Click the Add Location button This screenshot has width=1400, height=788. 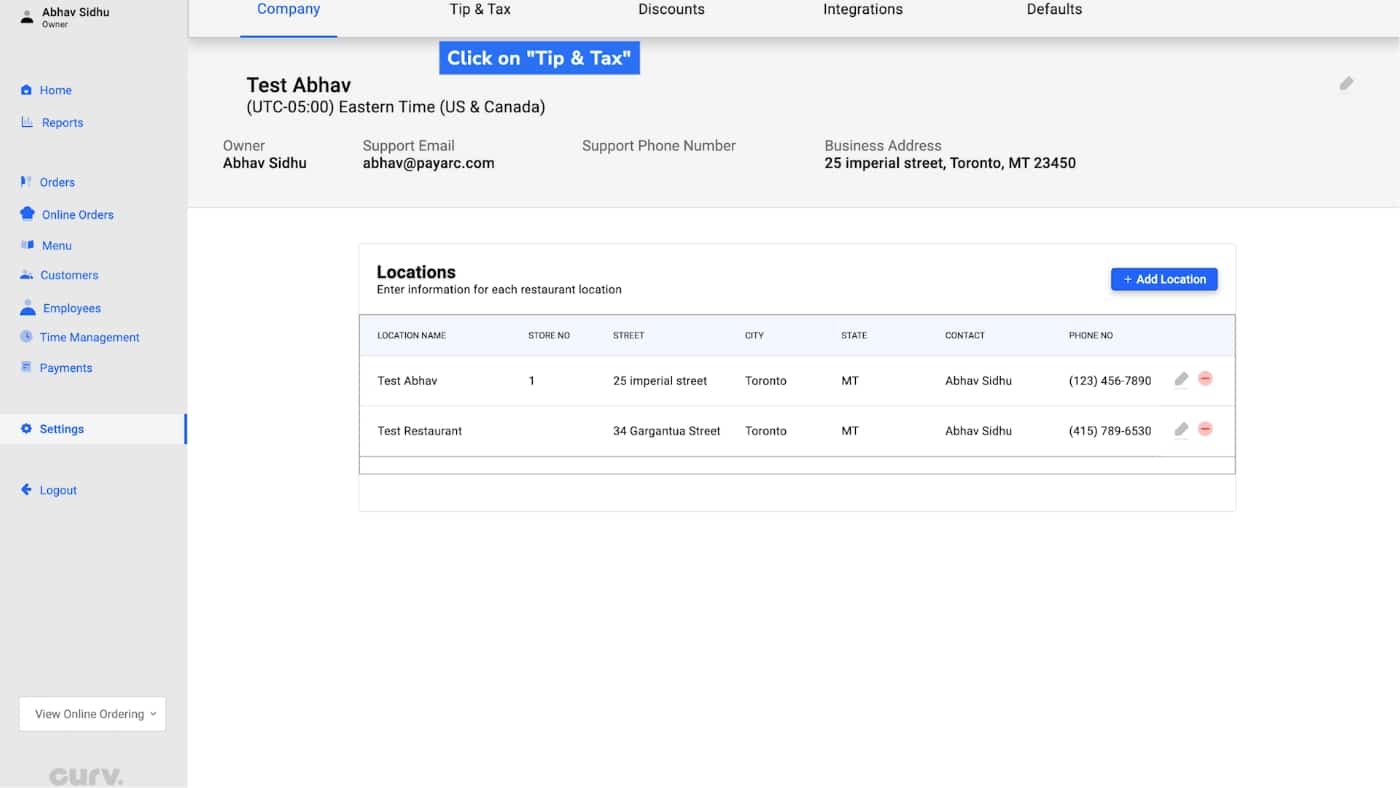1164,279
